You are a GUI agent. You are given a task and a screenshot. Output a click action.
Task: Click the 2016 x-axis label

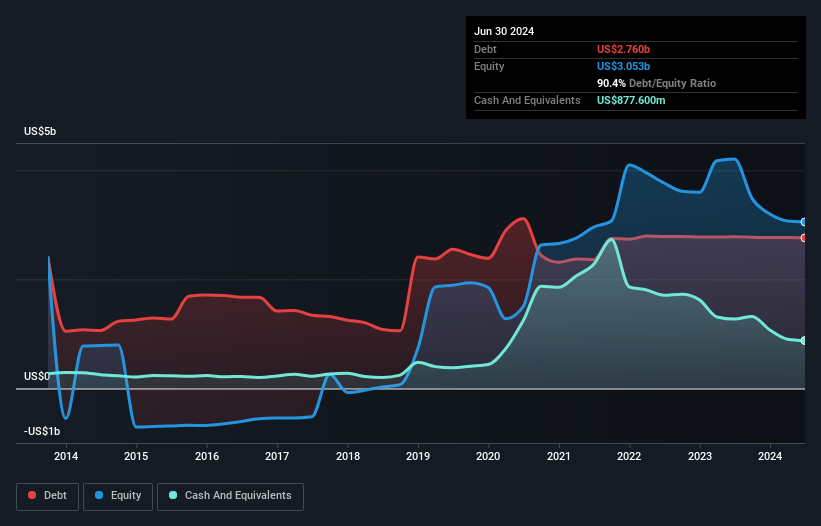pos(207,456)
